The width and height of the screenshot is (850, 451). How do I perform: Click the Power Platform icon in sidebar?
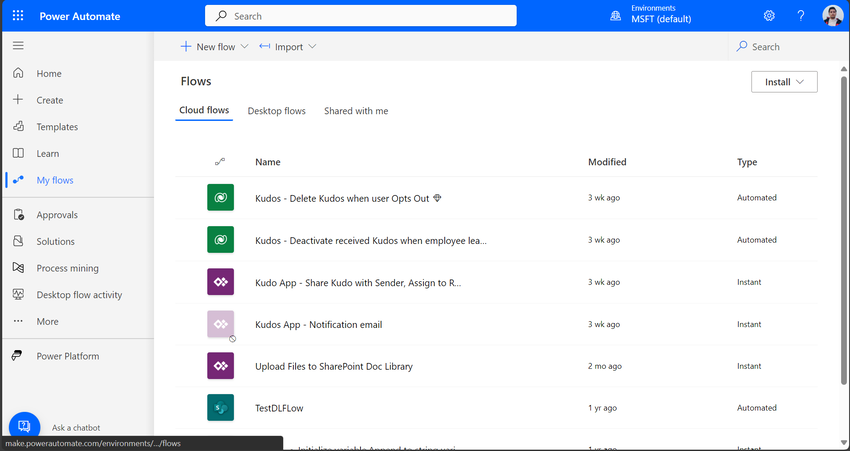18,356
